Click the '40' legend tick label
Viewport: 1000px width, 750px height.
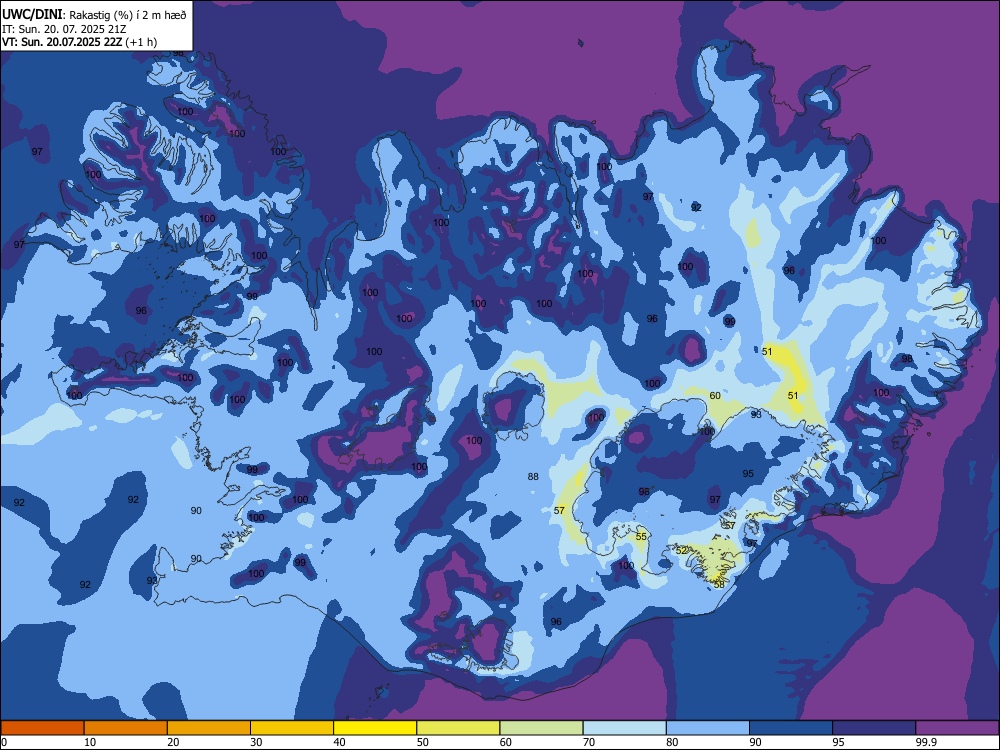[339, 742]
